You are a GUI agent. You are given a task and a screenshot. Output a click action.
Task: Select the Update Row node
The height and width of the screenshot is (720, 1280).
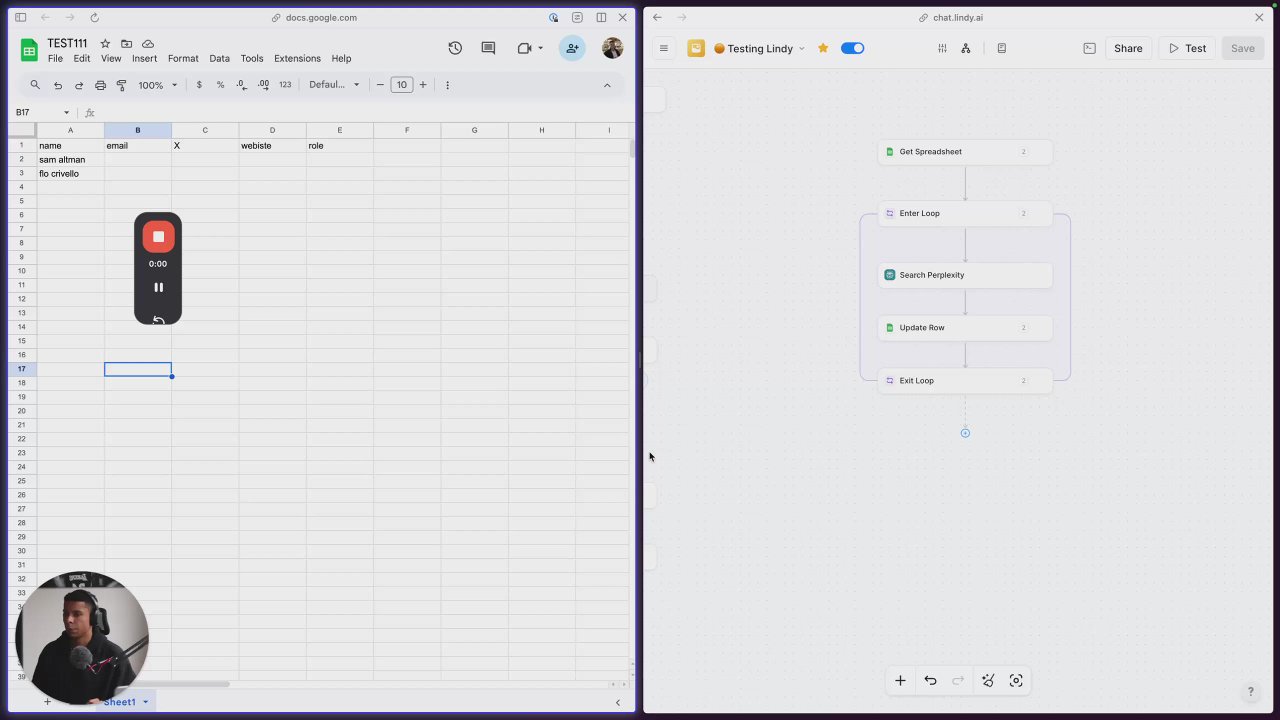965,328
